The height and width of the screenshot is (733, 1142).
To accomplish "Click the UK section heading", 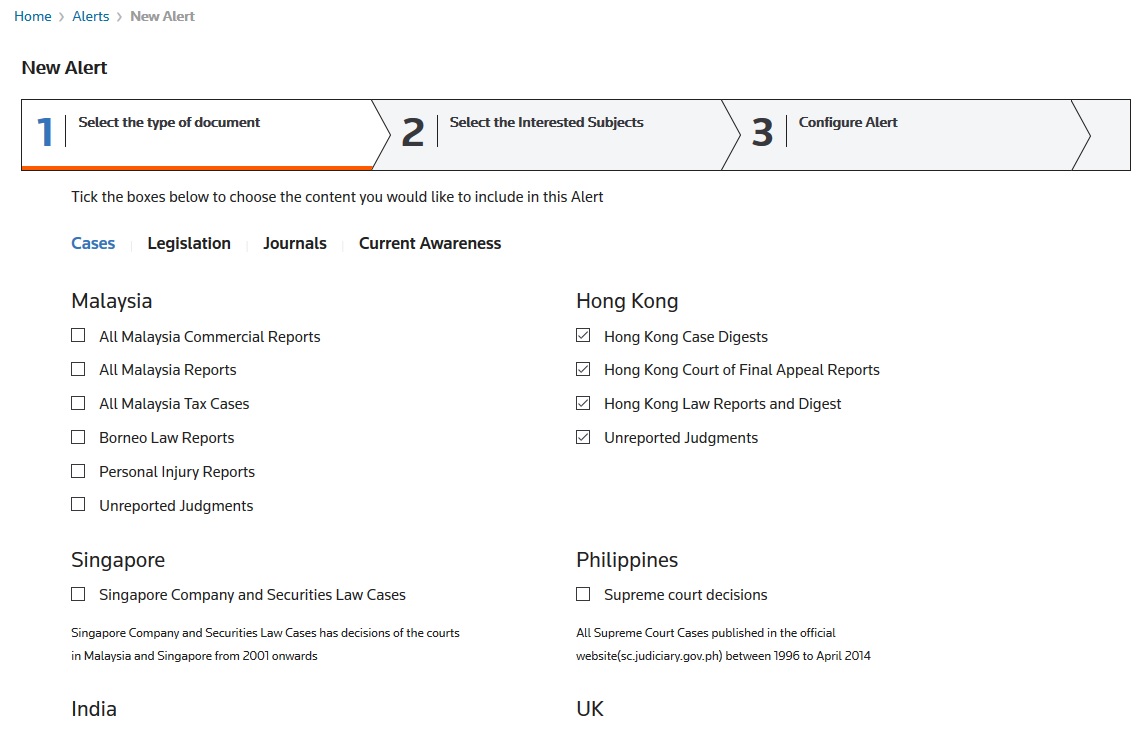I will pyautogui.click(x=590, y=709).
